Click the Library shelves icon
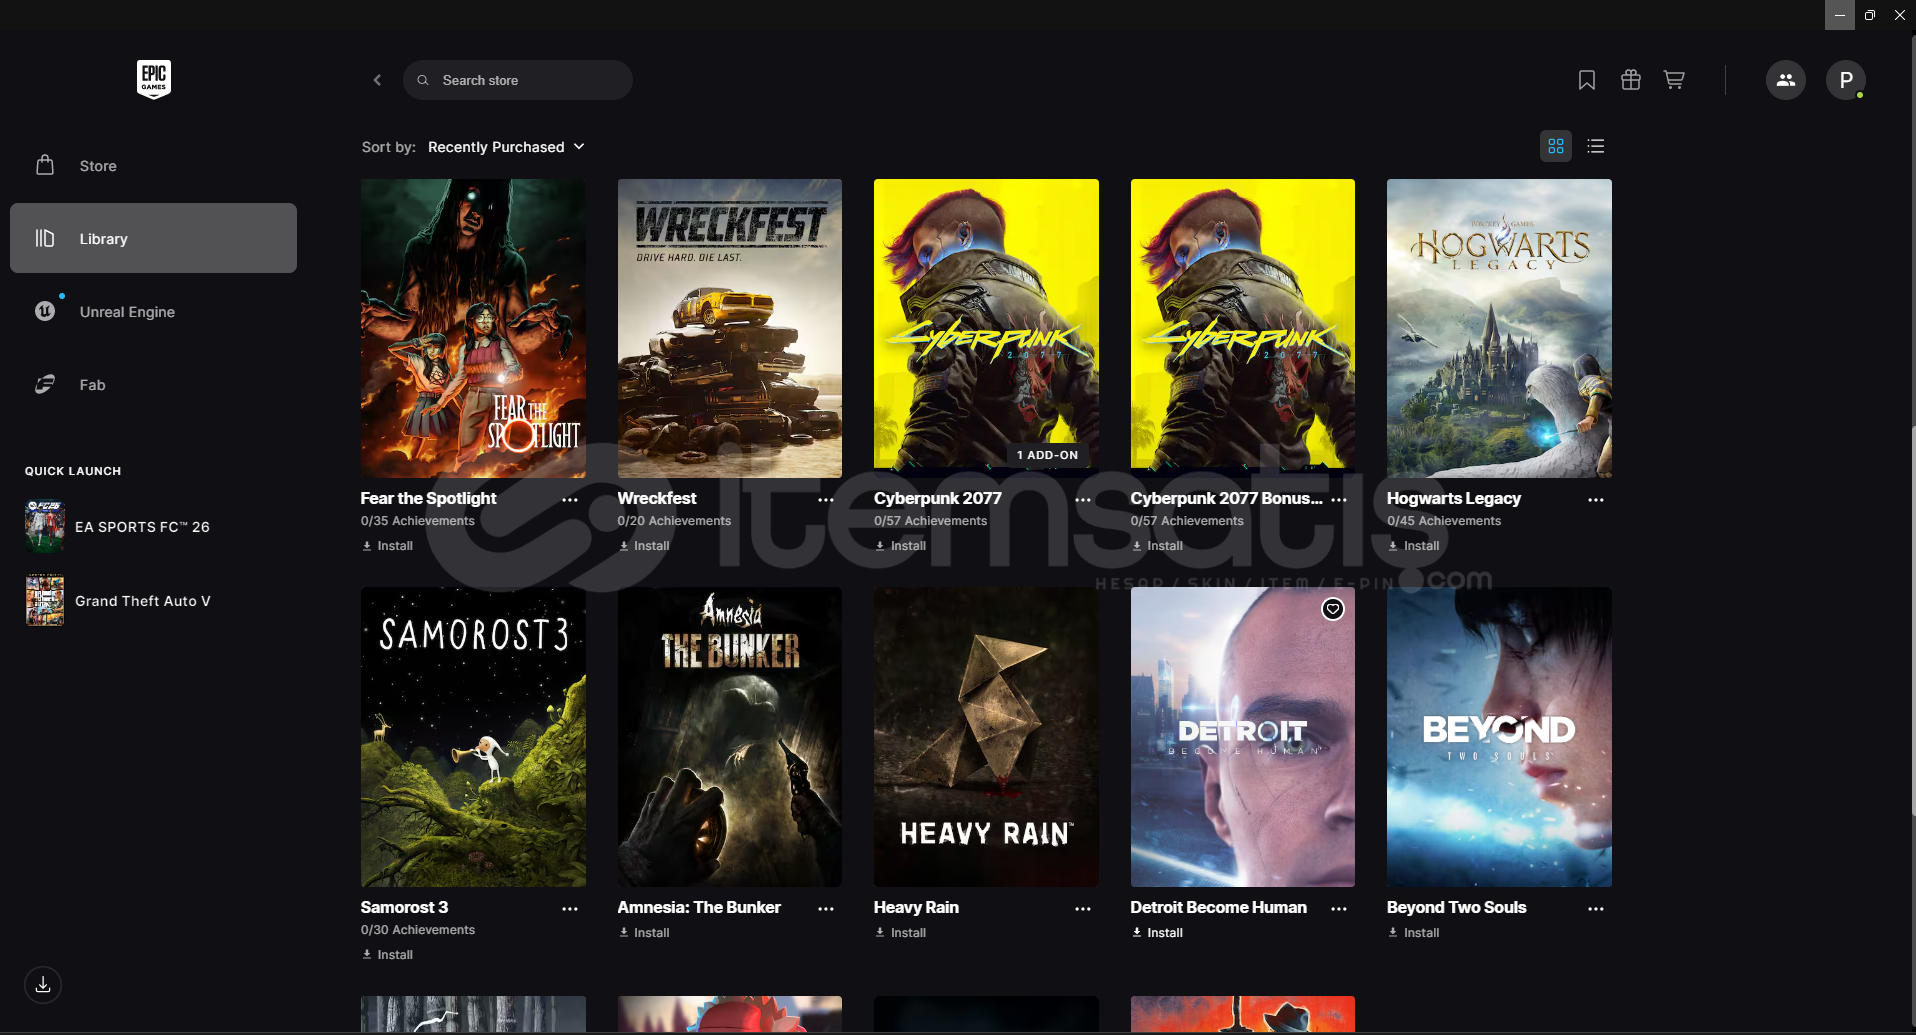This screenshot has width=1916, height=1035. coord(45,238)
